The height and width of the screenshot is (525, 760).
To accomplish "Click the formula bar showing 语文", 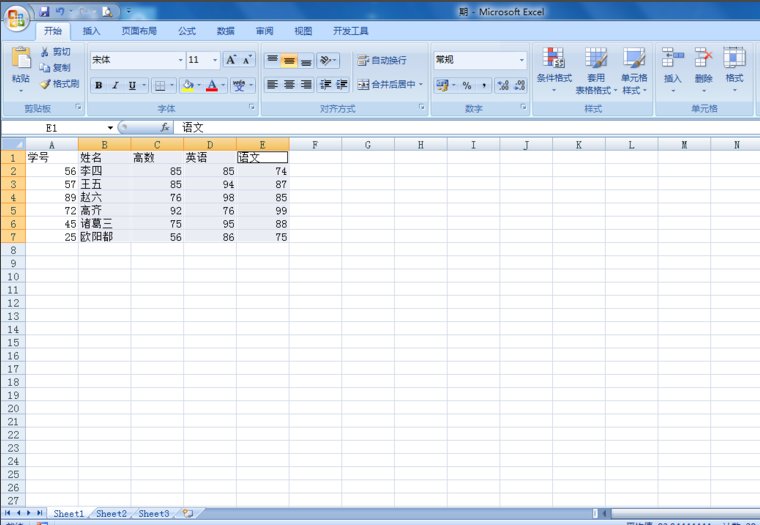I will point(465,127).
